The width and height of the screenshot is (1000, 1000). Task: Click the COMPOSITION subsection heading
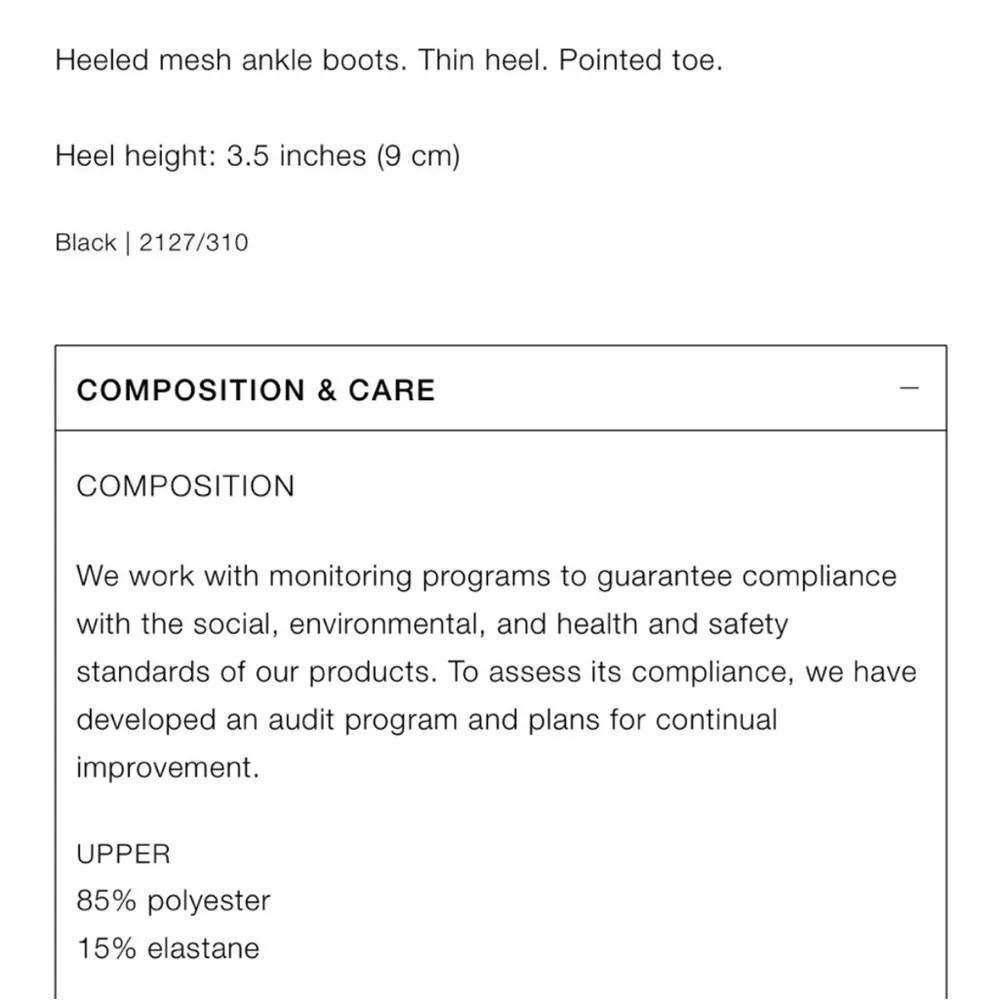click(x=184, y=486)
